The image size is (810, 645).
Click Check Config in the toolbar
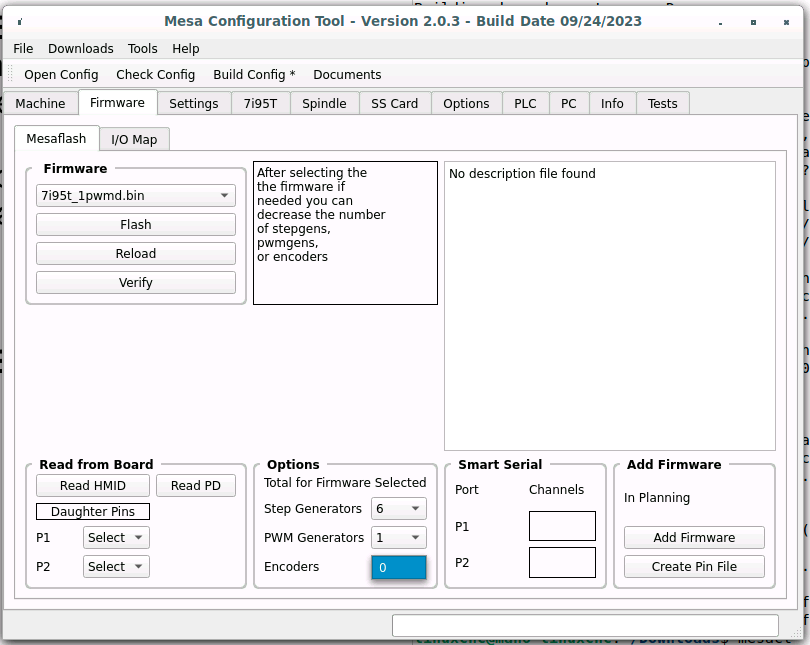click(155, 74)
